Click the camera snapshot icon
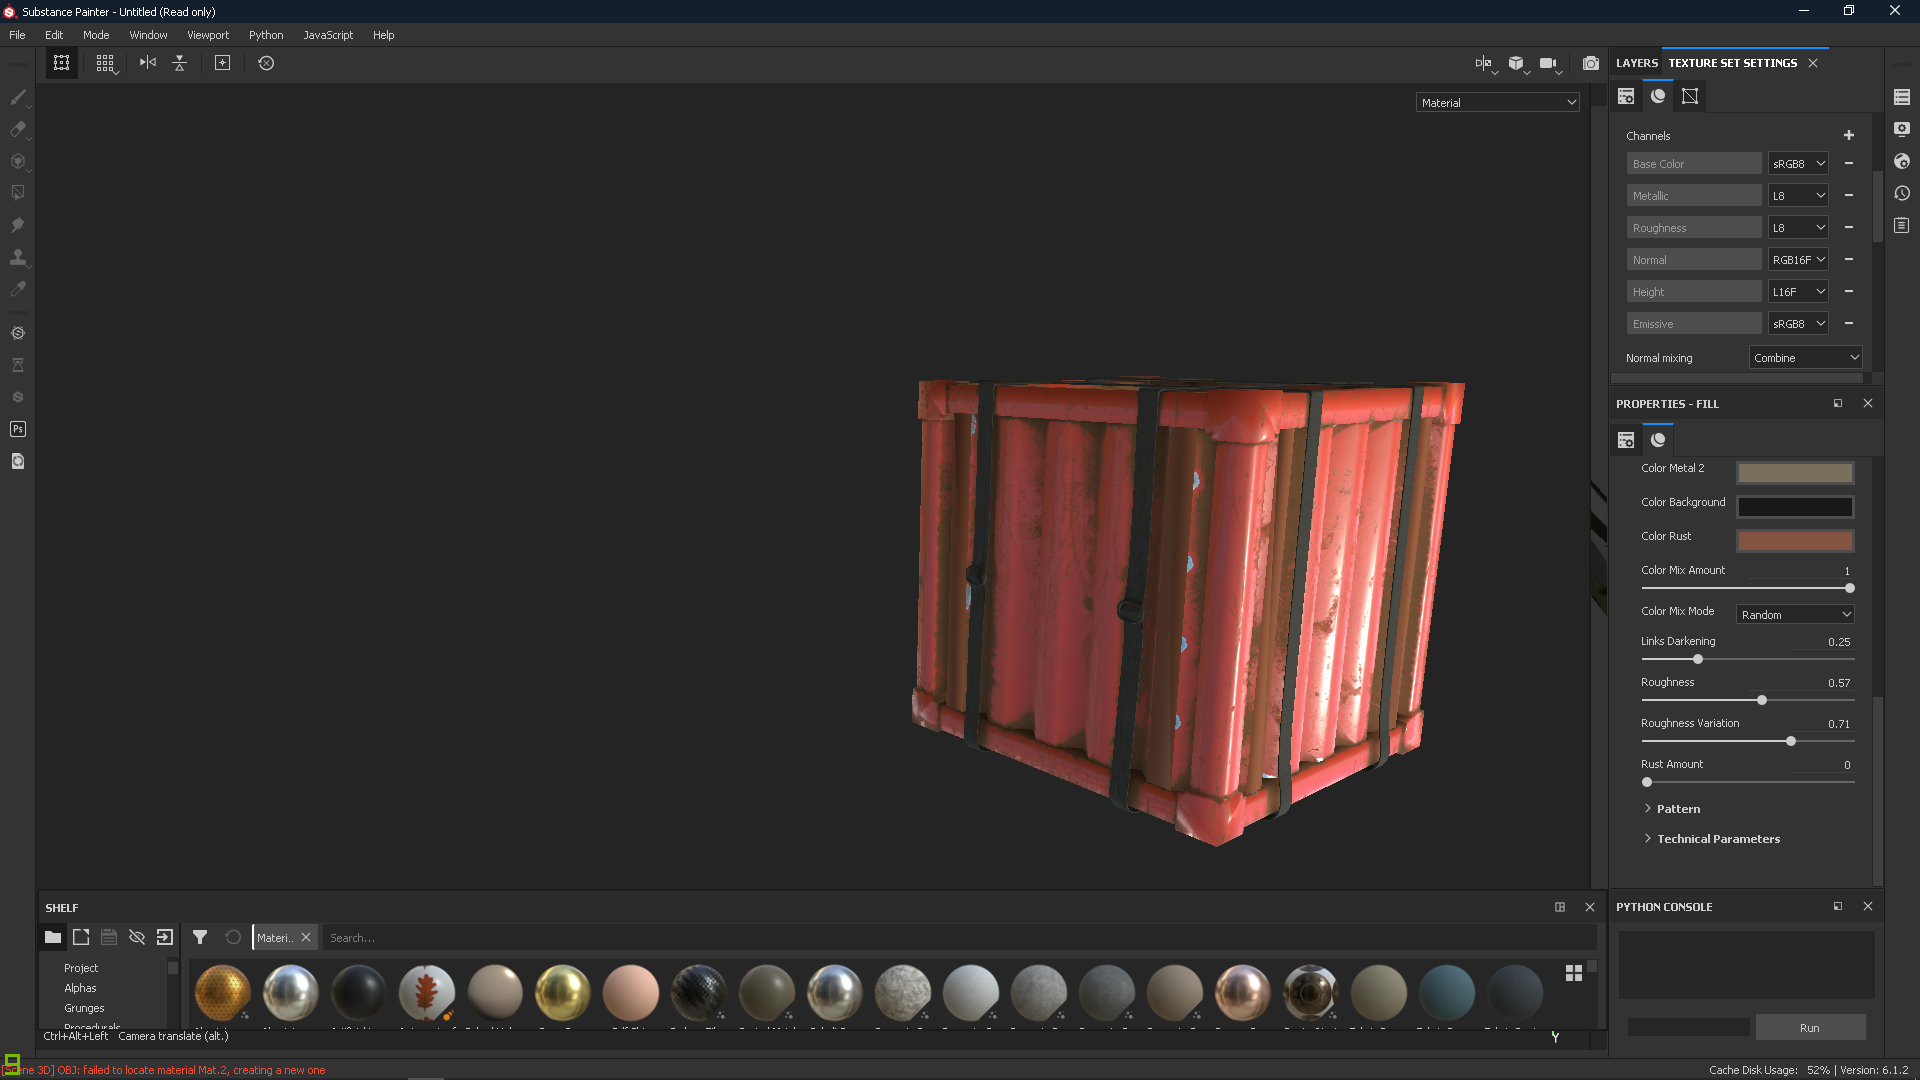Viewport: 1920px width, 1080px height. 1592,62
